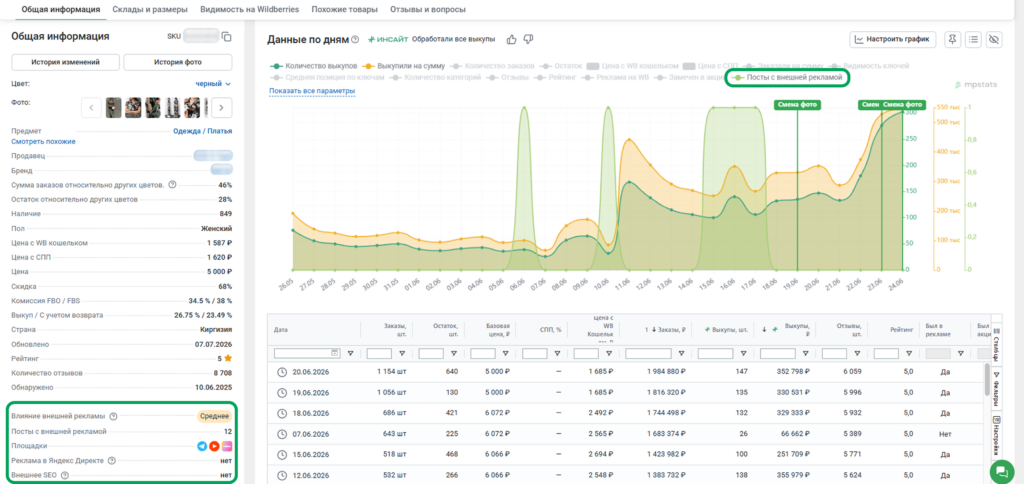Toggle the Посты с внешней рекламой series
The height and width of the screenshot is (484, 1024).
point(790,78)
